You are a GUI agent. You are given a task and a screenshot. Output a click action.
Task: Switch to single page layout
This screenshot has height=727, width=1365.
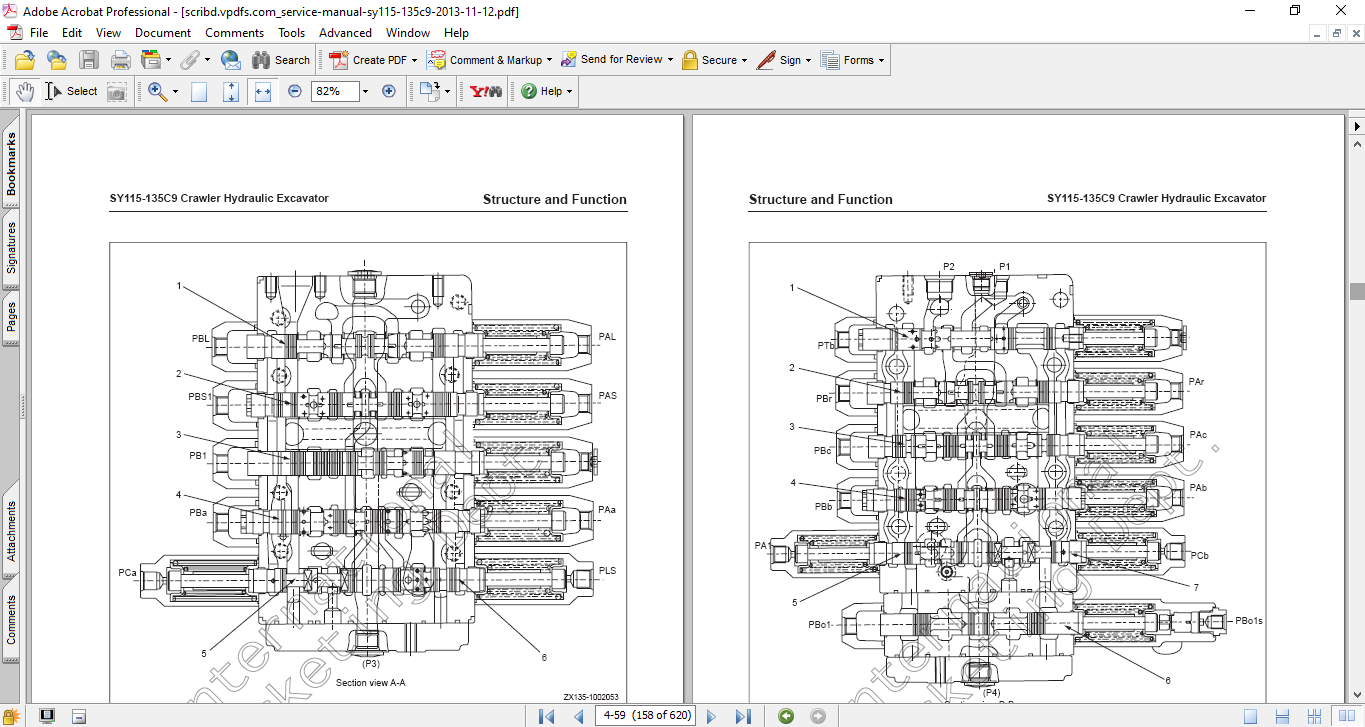[x=1250, y=716]
